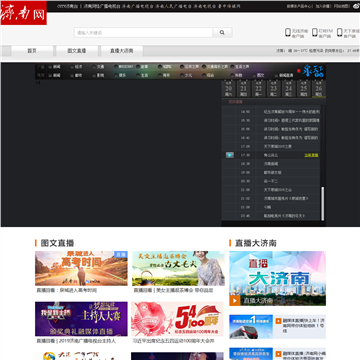Select the 18:30 program row
Image resolution: width=360 pixels, height=360 pixels.
click(x=271, y=164)
